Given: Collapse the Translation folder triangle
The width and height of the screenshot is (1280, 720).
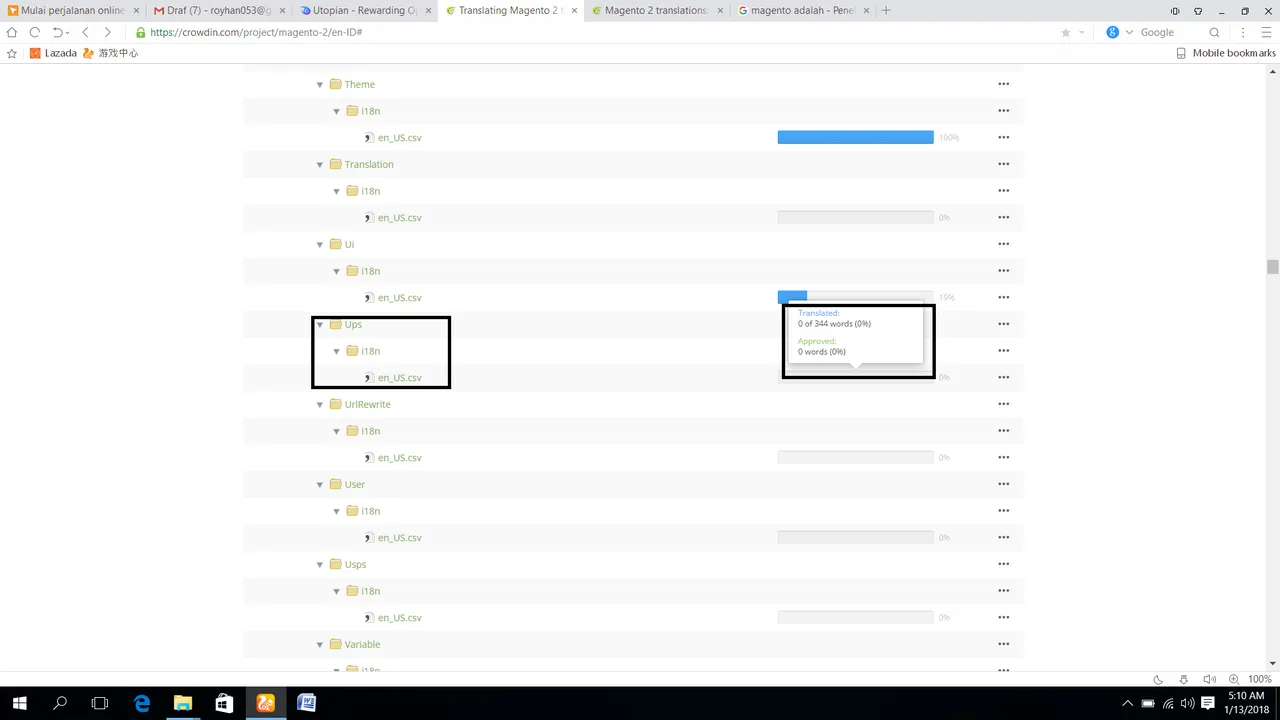Looking at the screenshot, I should point(321,164).
